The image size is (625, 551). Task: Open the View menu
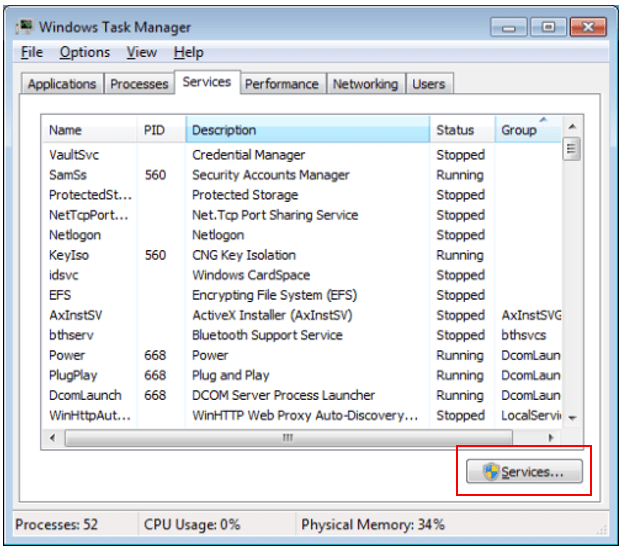(142, 52)
